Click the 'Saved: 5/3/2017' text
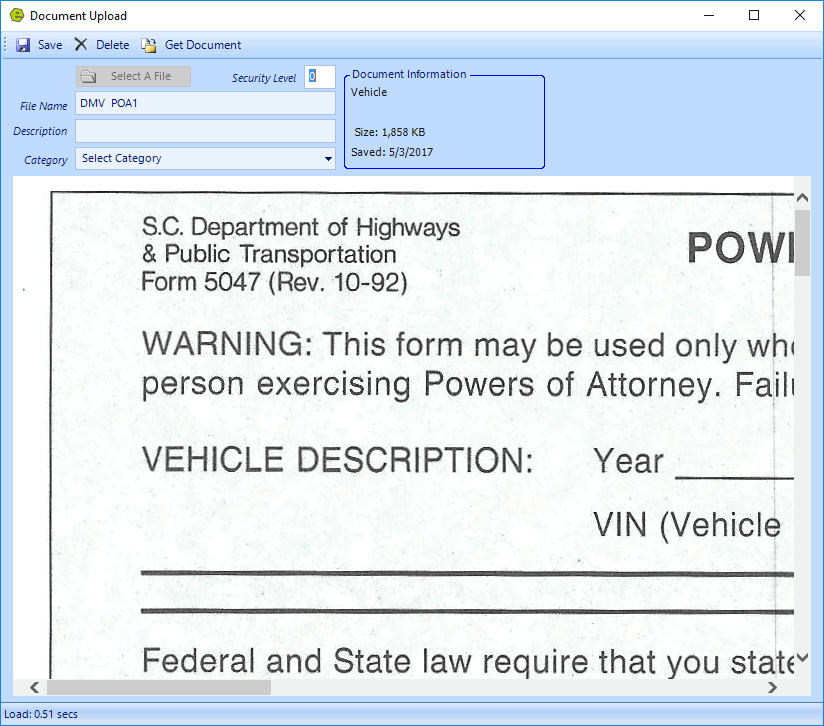This screenshot has height=726, width=824. coord(392,152)
